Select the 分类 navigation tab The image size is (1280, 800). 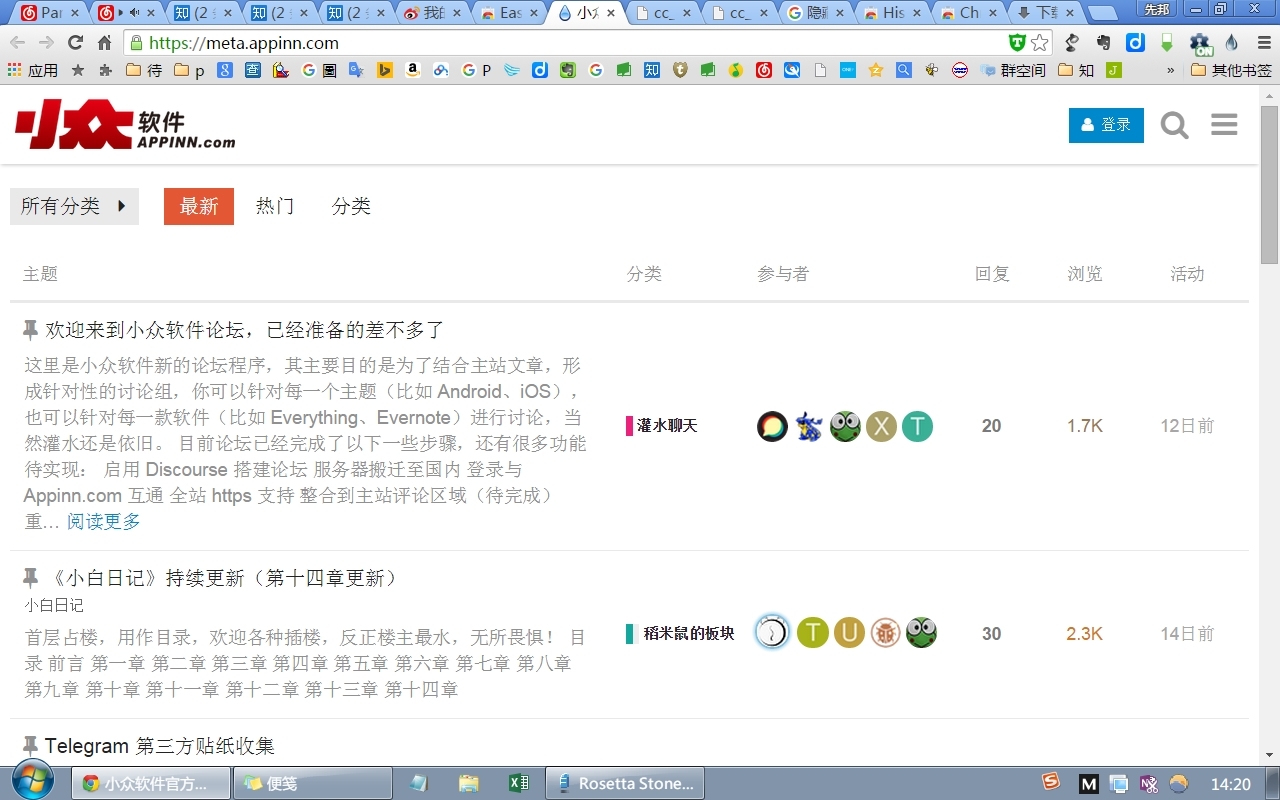(x=351, y=206)
